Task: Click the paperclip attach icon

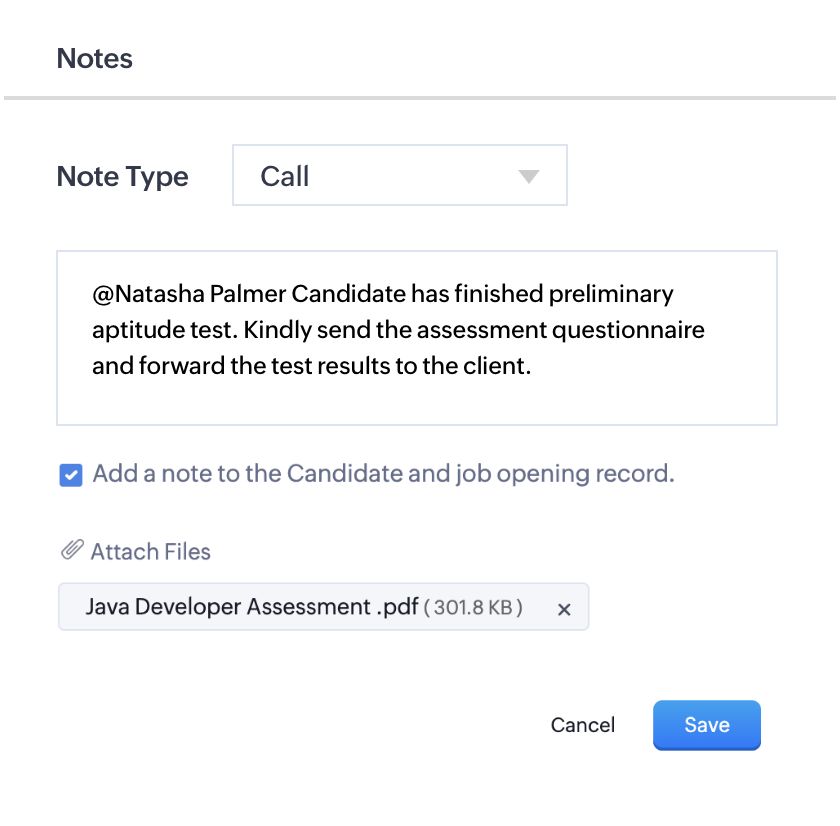Action: coord(71,550)
